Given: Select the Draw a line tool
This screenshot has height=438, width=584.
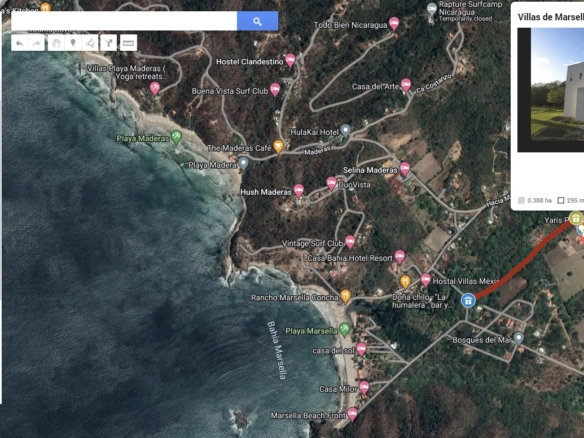Looking at the screenshot, I should point(90,43).
